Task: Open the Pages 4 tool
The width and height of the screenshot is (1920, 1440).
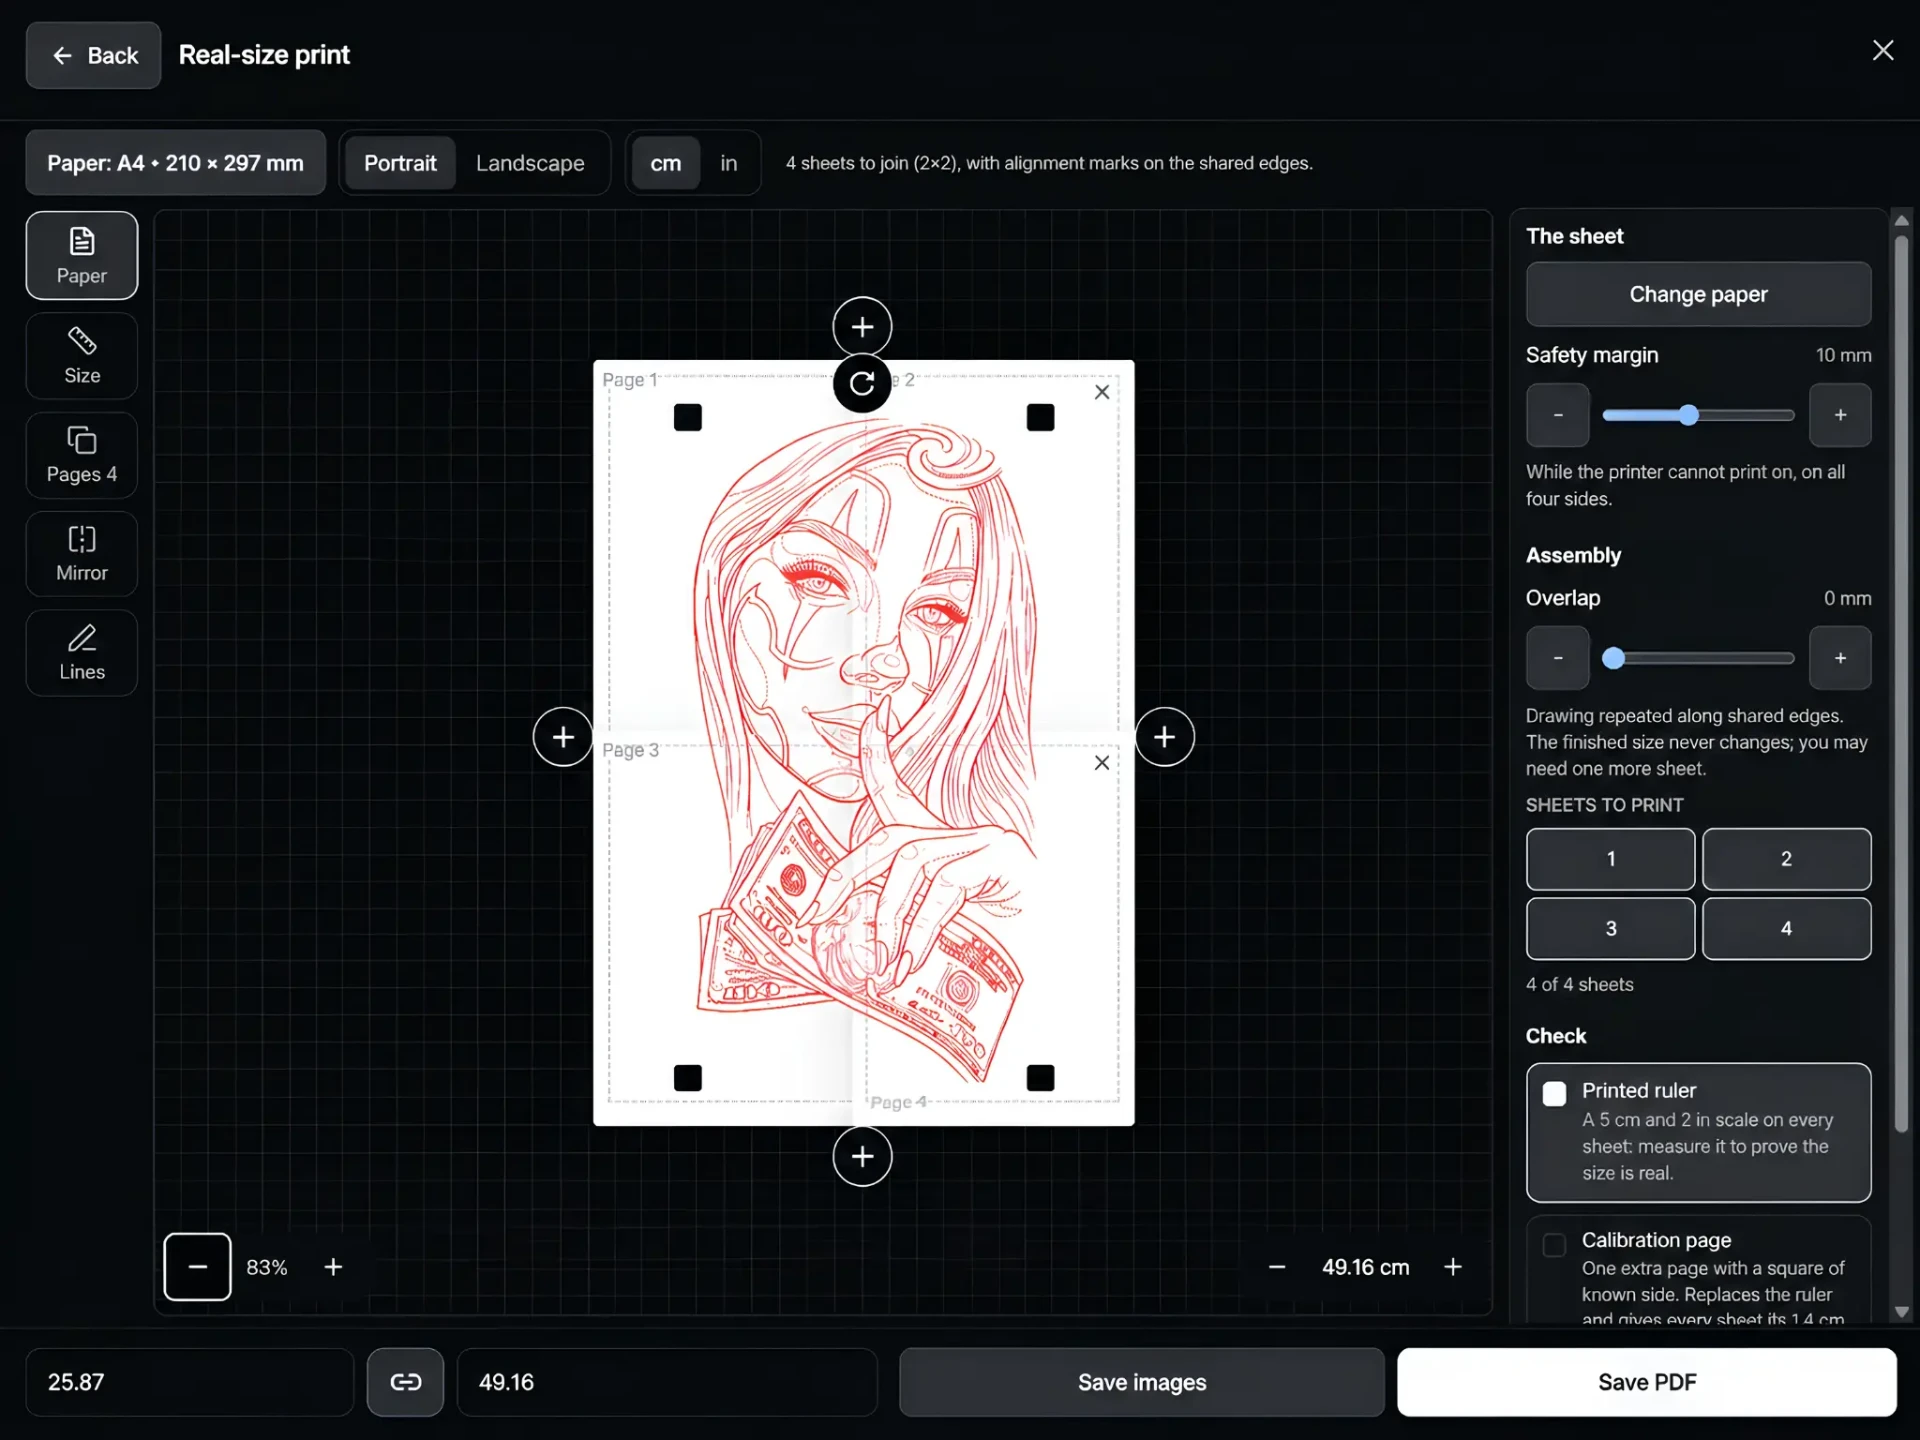Action: [x=82, y=455]
